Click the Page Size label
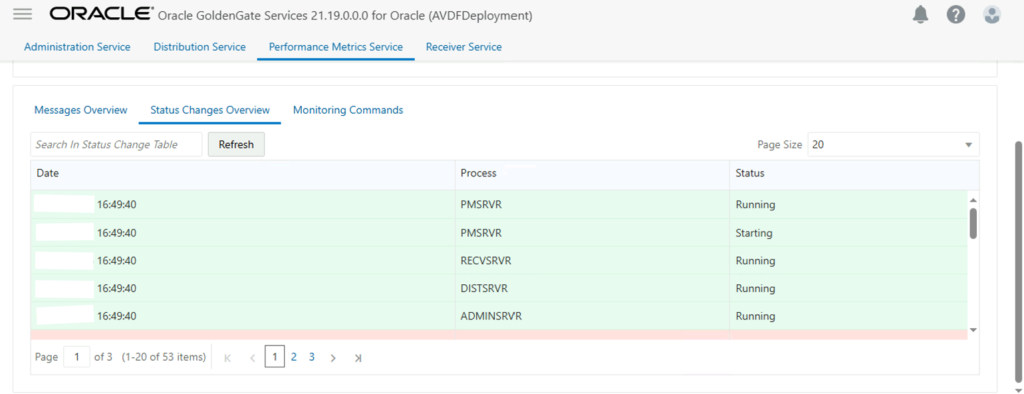Viewport: 1024px width, 394px height. (x=780, y=144)
